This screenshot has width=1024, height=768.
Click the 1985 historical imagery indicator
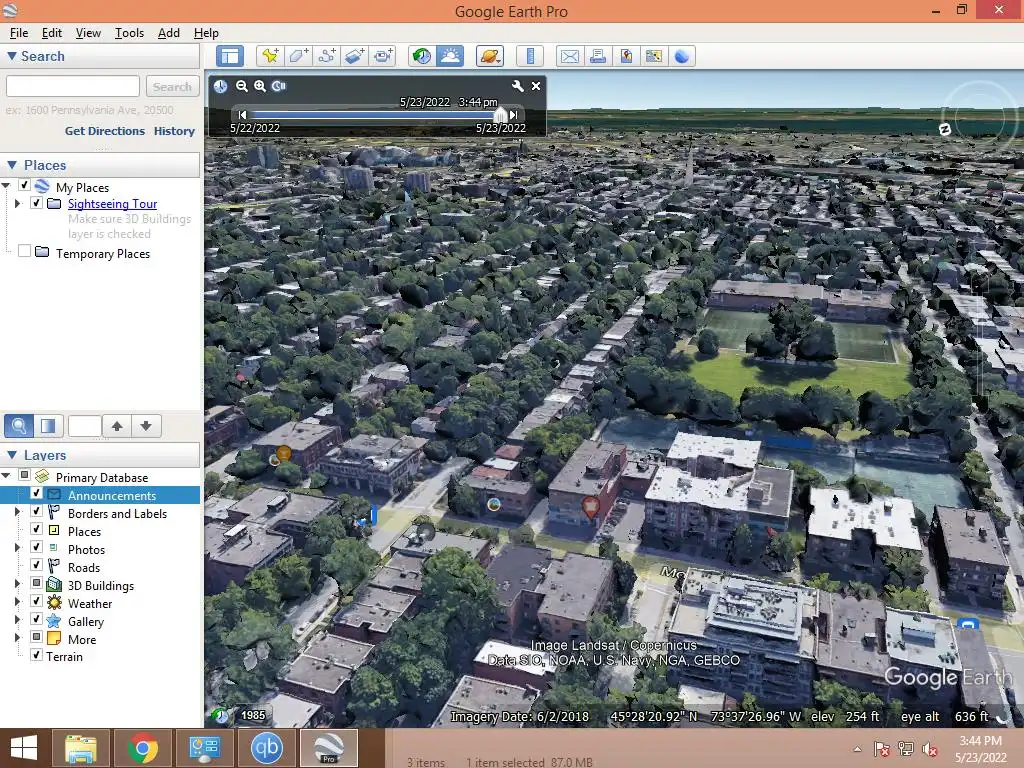pyautogui.click(x=253, y=715)
